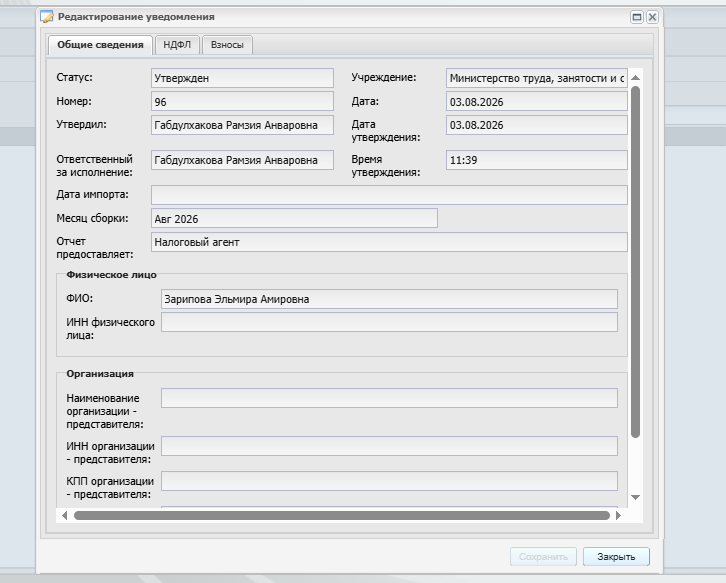Image resolution: width=726 pixels, height=583 pixels.
Task: Open the НДФЛ tab
Action: pyautogui.click(x=177, y=45)
